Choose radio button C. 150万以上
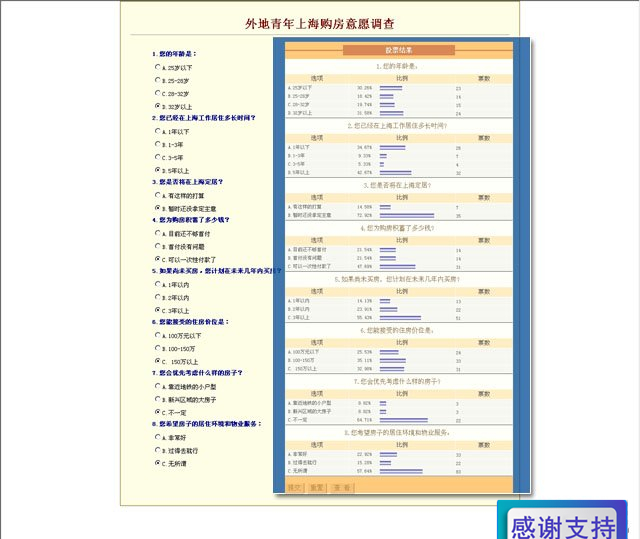Viewport: 640px width, 539px height. (x=158, y=361)
